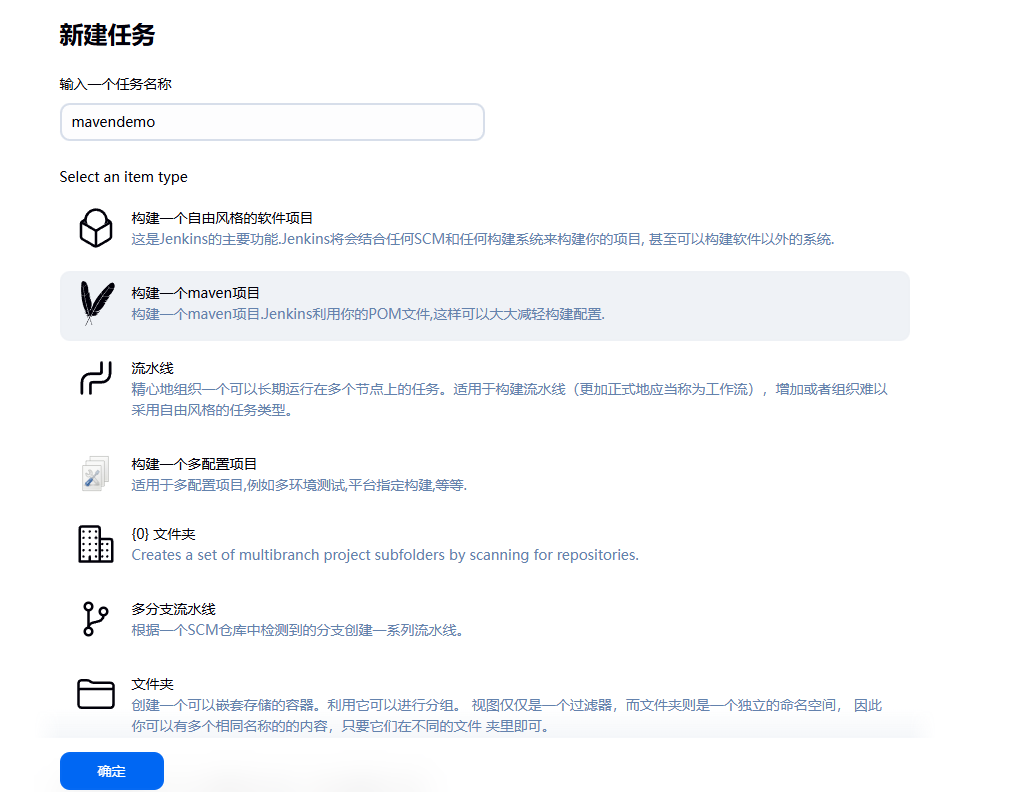Click the freestyle project cube icon
The height and width of the screenshot is (792, 1034).
(x=96, y=228)
